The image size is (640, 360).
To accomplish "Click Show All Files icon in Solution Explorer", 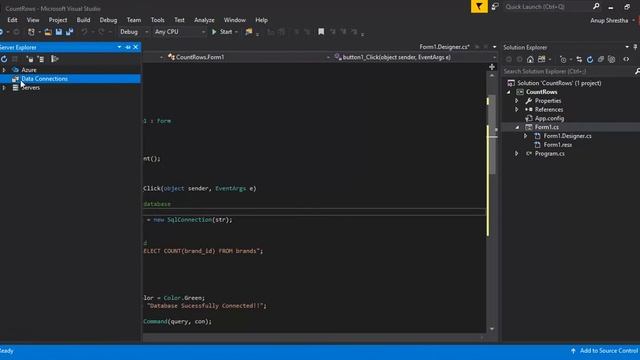I will 611,60.
